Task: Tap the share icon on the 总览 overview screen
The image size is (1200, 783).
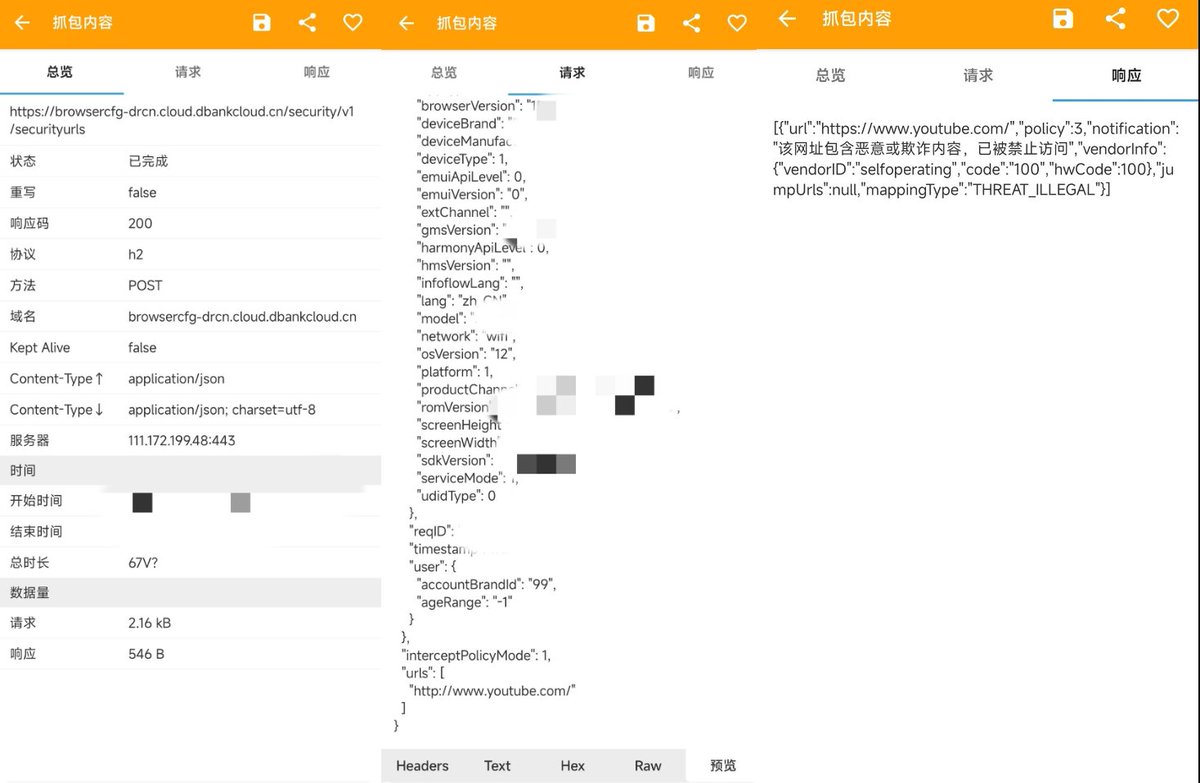Action: point(307,23)
